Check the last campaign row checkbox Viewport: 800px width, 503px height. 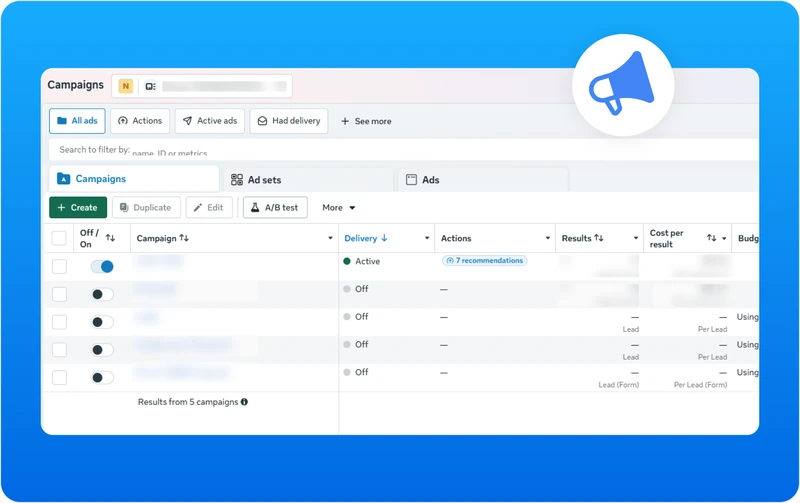tap(59, 378)
